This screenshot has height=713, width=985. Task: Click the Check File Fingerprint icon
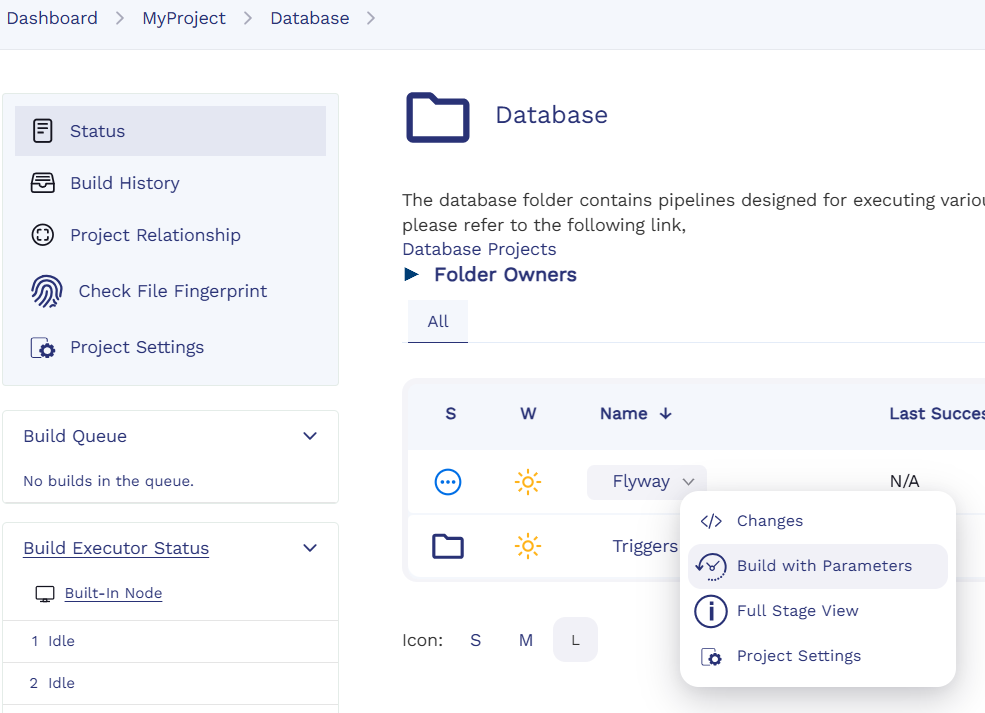[46, 291]
